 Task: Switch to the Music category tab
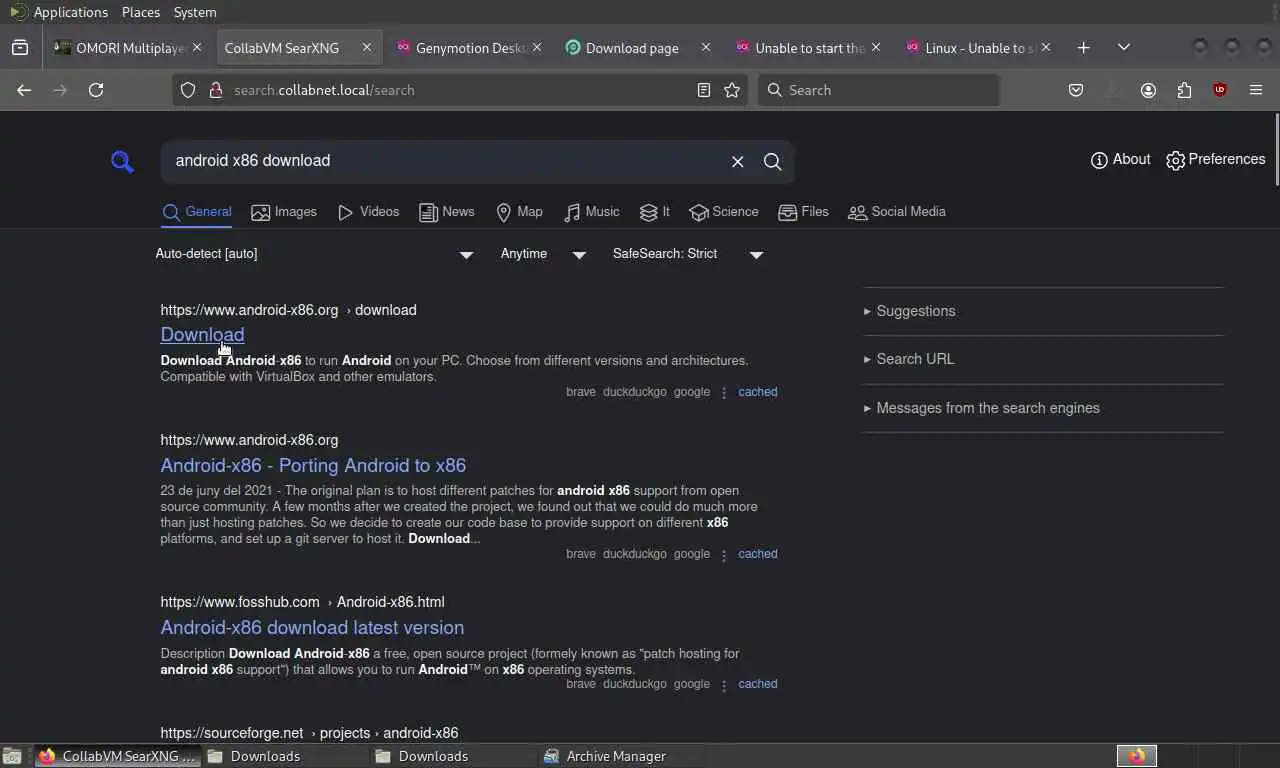click(x=592, y=212)
